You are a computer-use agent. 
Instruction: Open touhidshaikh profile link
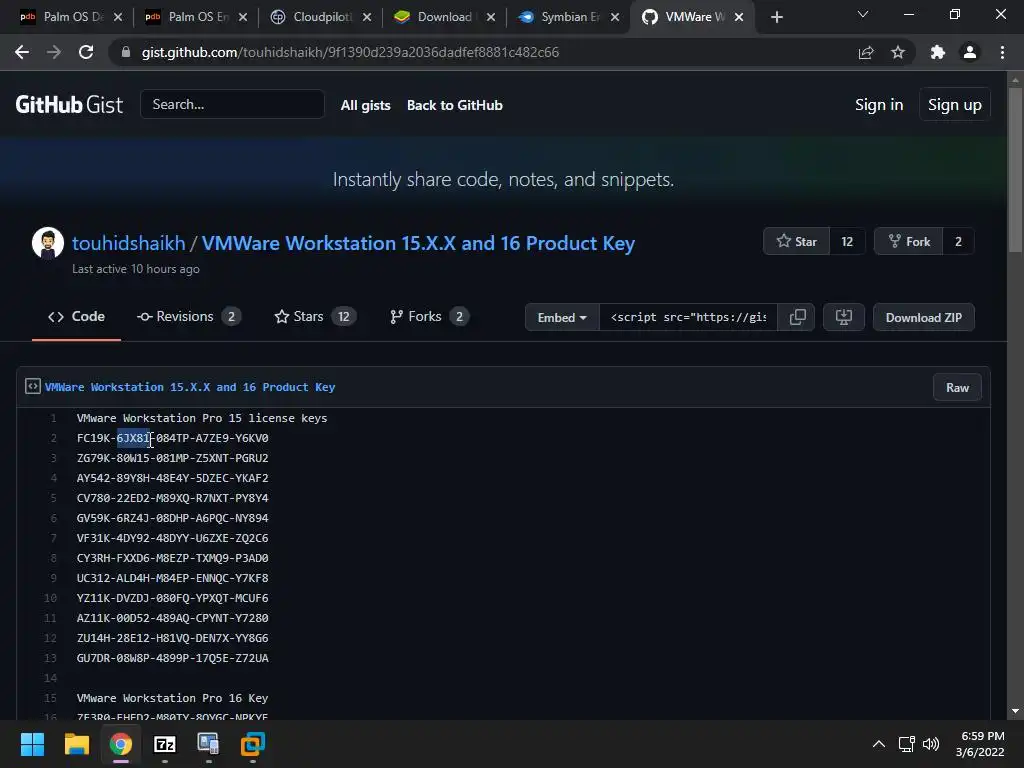(129, 243)
